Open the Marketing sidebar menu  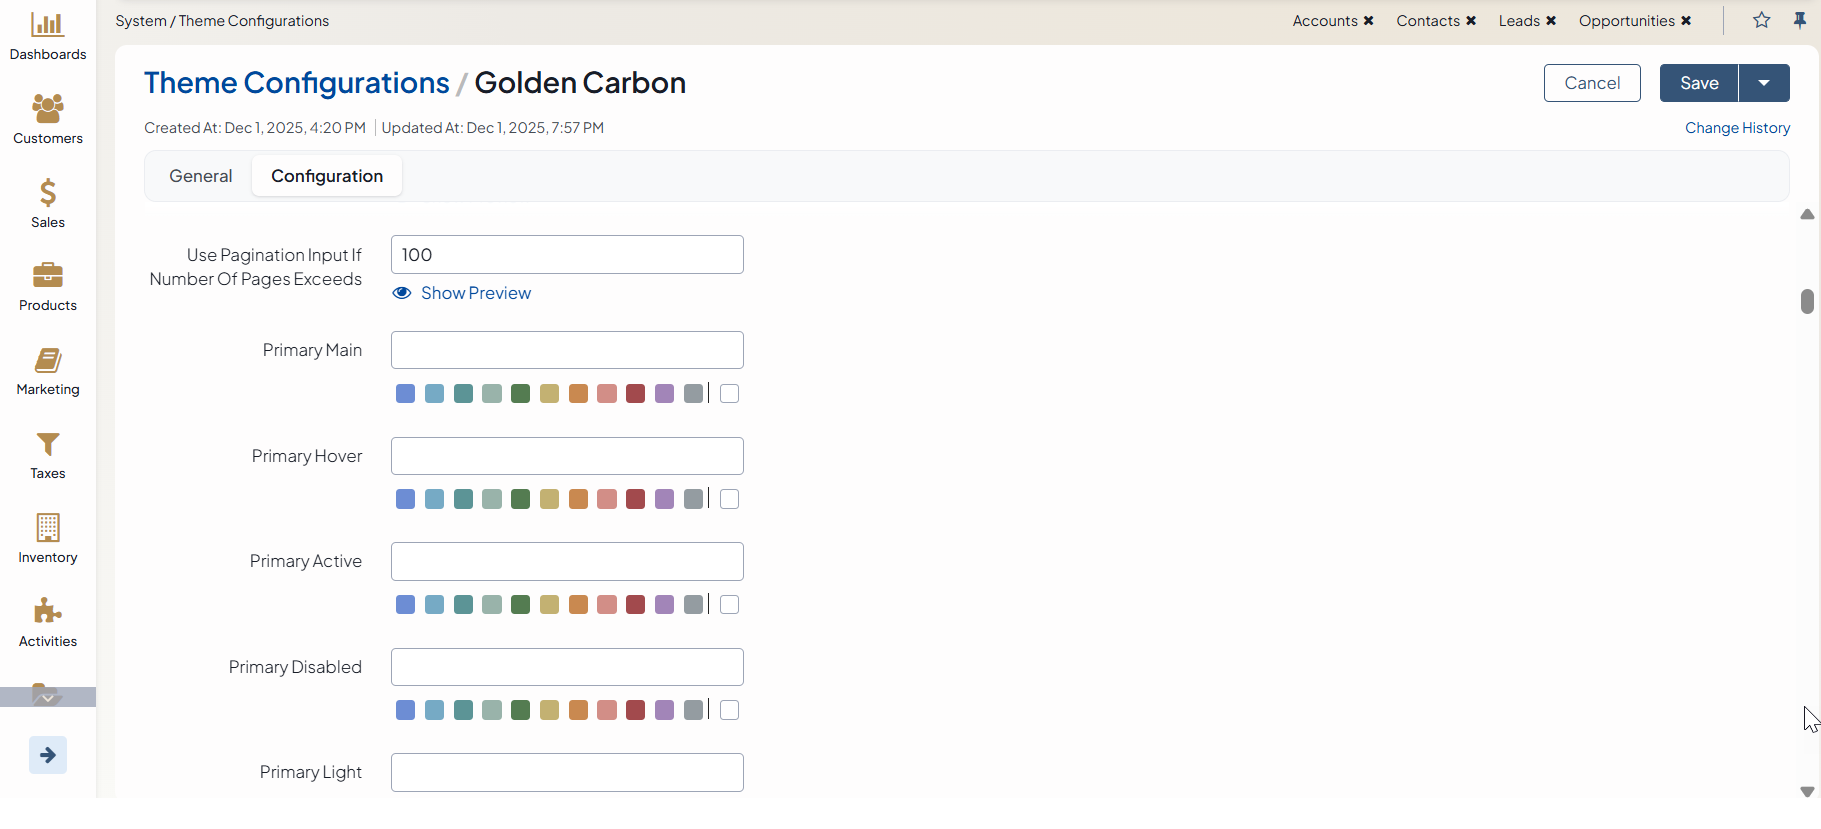click(x=48, y=371)
